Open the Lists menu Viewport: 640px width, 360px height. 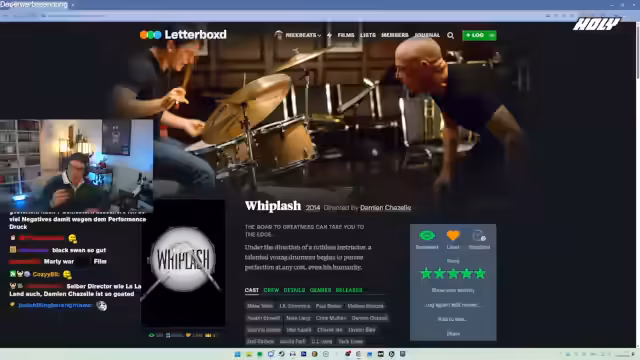click(368, 36)
